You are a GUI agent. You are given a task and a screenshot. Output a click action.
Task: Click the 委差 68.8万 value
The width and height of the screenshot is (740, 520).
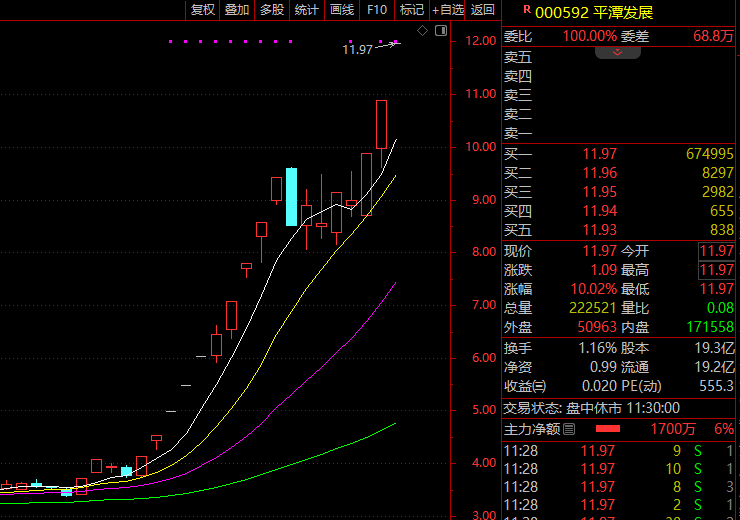(x=713, y=36)
